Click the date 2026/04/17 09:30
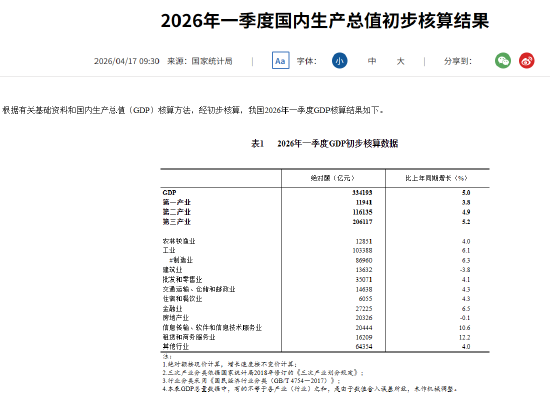The height and width of the screenshot is (403, 550). point(127,61)
